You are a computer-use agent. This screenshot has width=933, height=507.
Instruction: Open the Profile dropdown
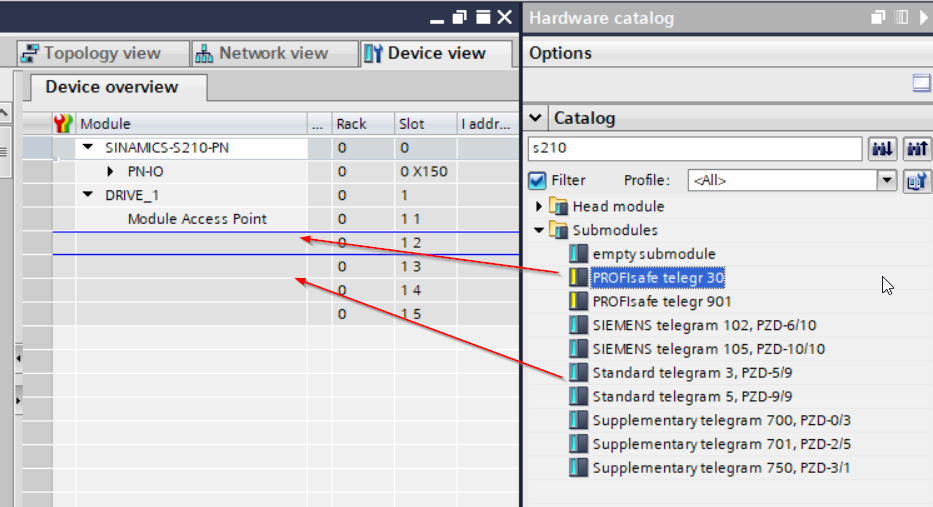(887, 180)
